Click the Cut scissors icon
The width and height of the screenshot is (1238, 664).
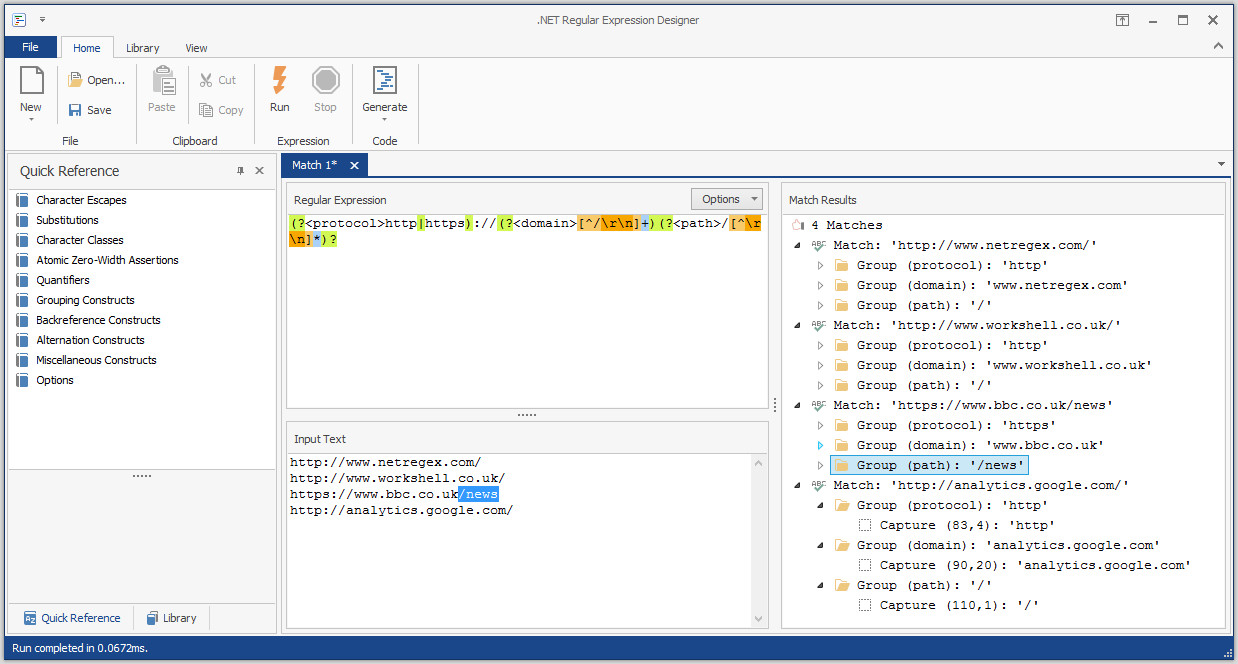click(206, 80)
